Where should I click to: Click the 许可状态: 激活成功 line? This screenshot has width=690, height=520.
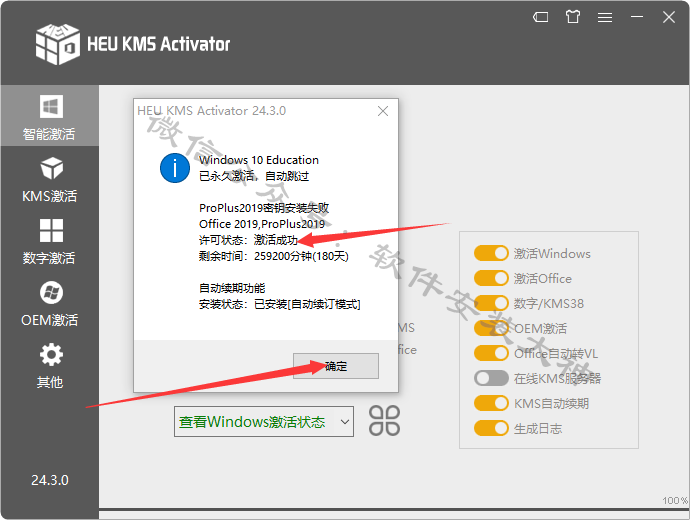point(248,240)
